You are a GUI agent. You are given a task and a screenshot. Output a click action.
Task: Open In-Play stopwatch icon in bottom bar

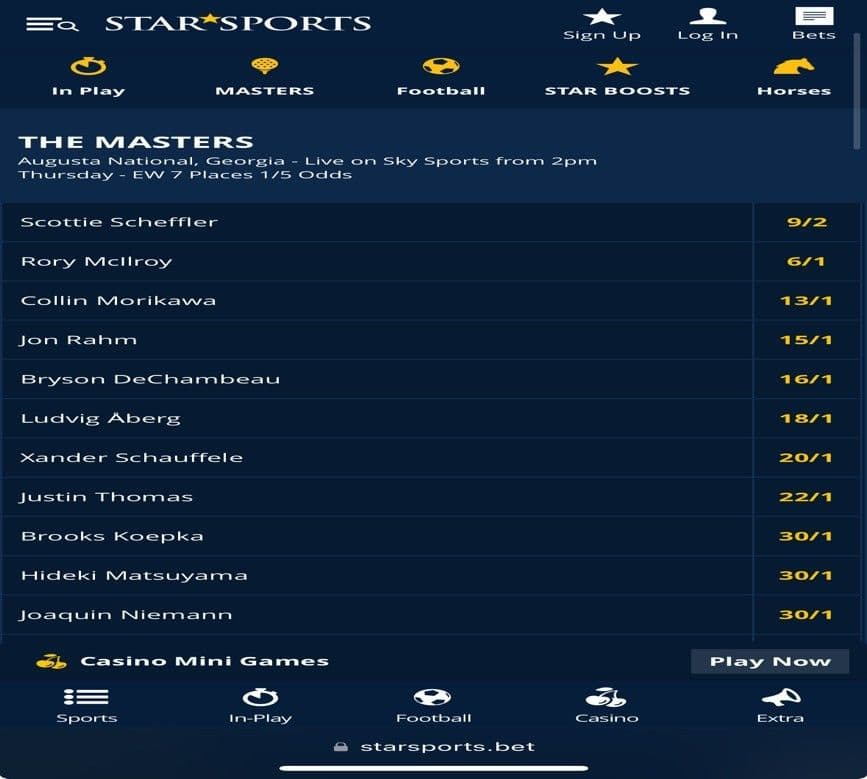coord(260,697)
